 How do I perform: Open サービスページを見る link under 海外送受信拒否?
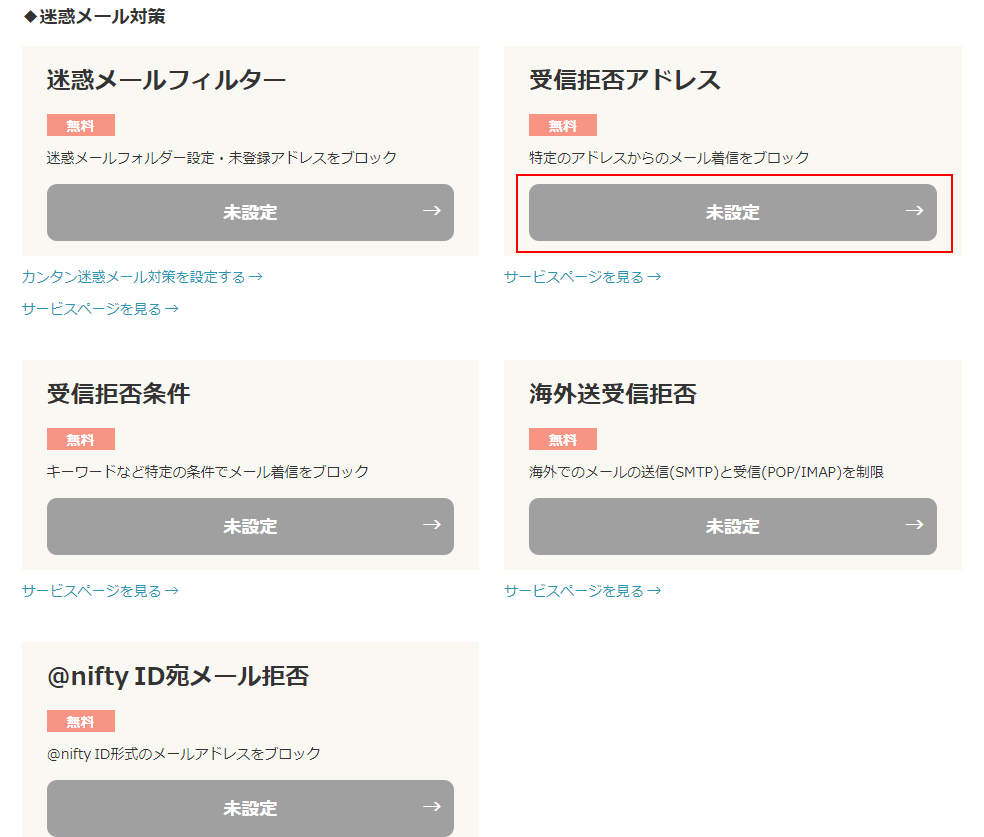(x=582, y=590)
